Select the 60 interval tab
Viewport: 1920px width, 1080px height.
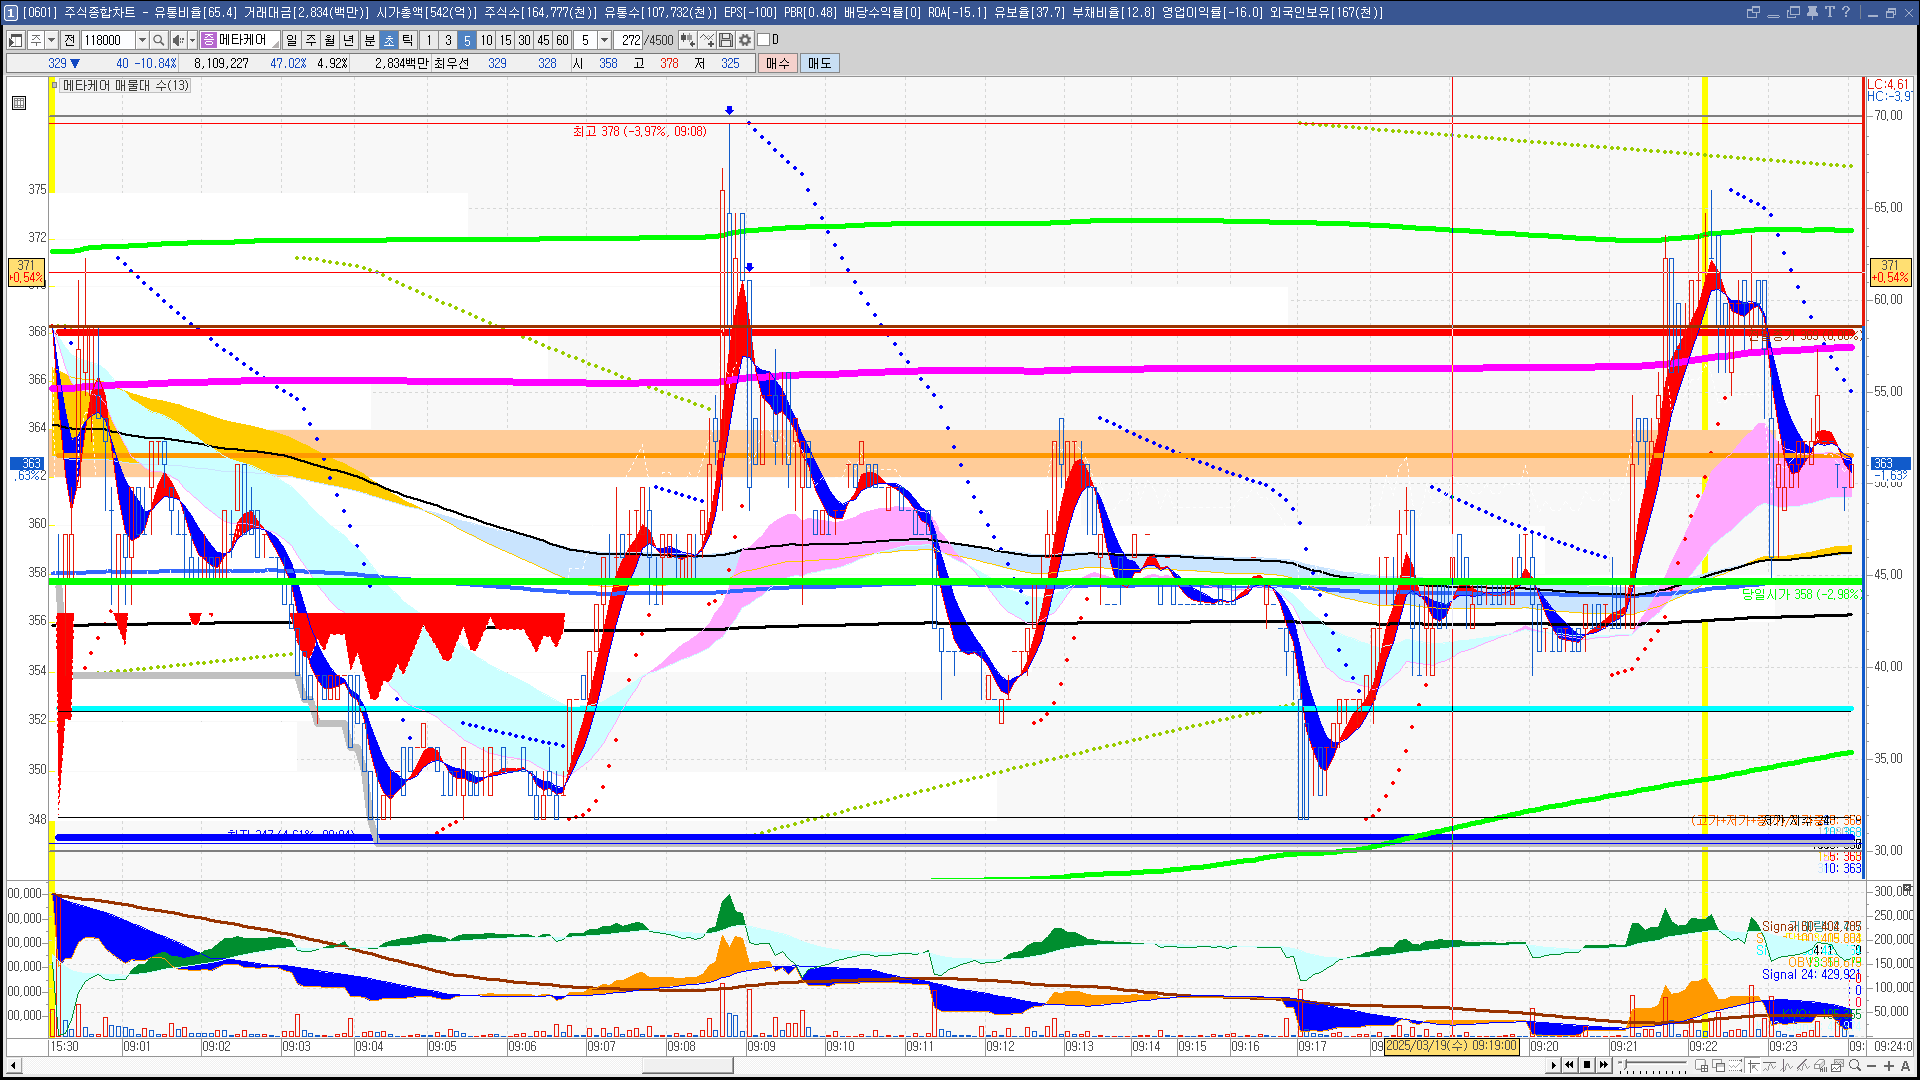562,40
